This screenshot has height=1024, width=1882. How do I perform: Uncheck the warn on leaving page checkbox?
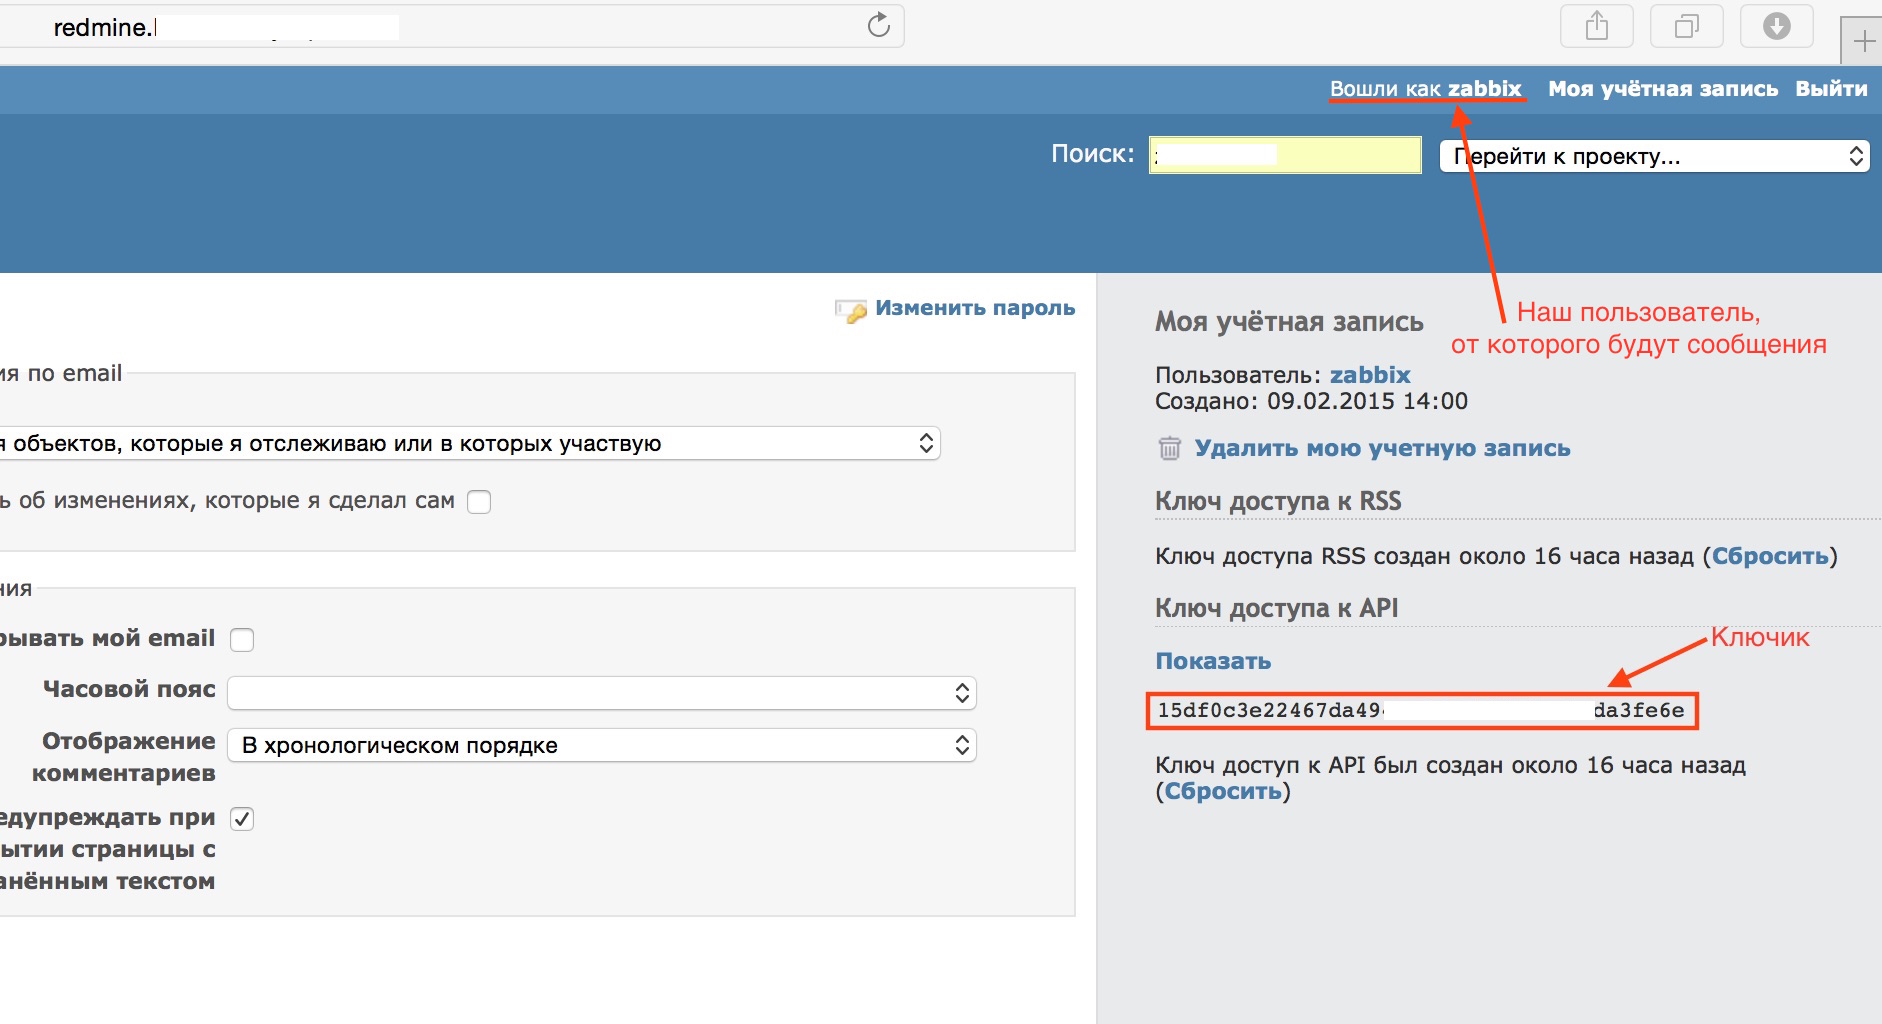242,819
